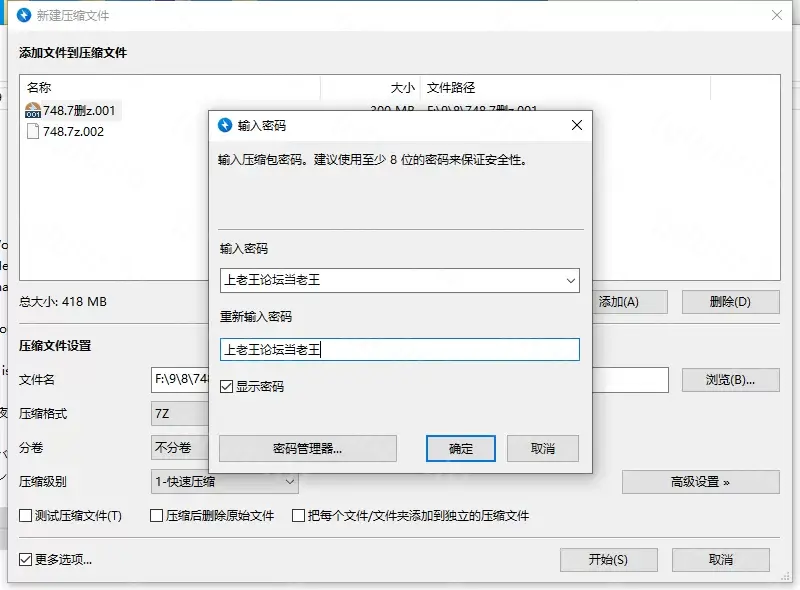Enable 测试压缩文件(T) checkbox
Viewport: 800px width, 590px height.
click(26, 515)
